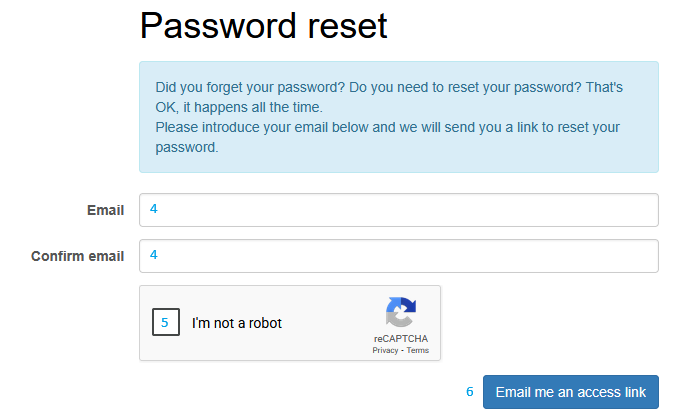Click the Password reset heading

[x=263, y=25]
